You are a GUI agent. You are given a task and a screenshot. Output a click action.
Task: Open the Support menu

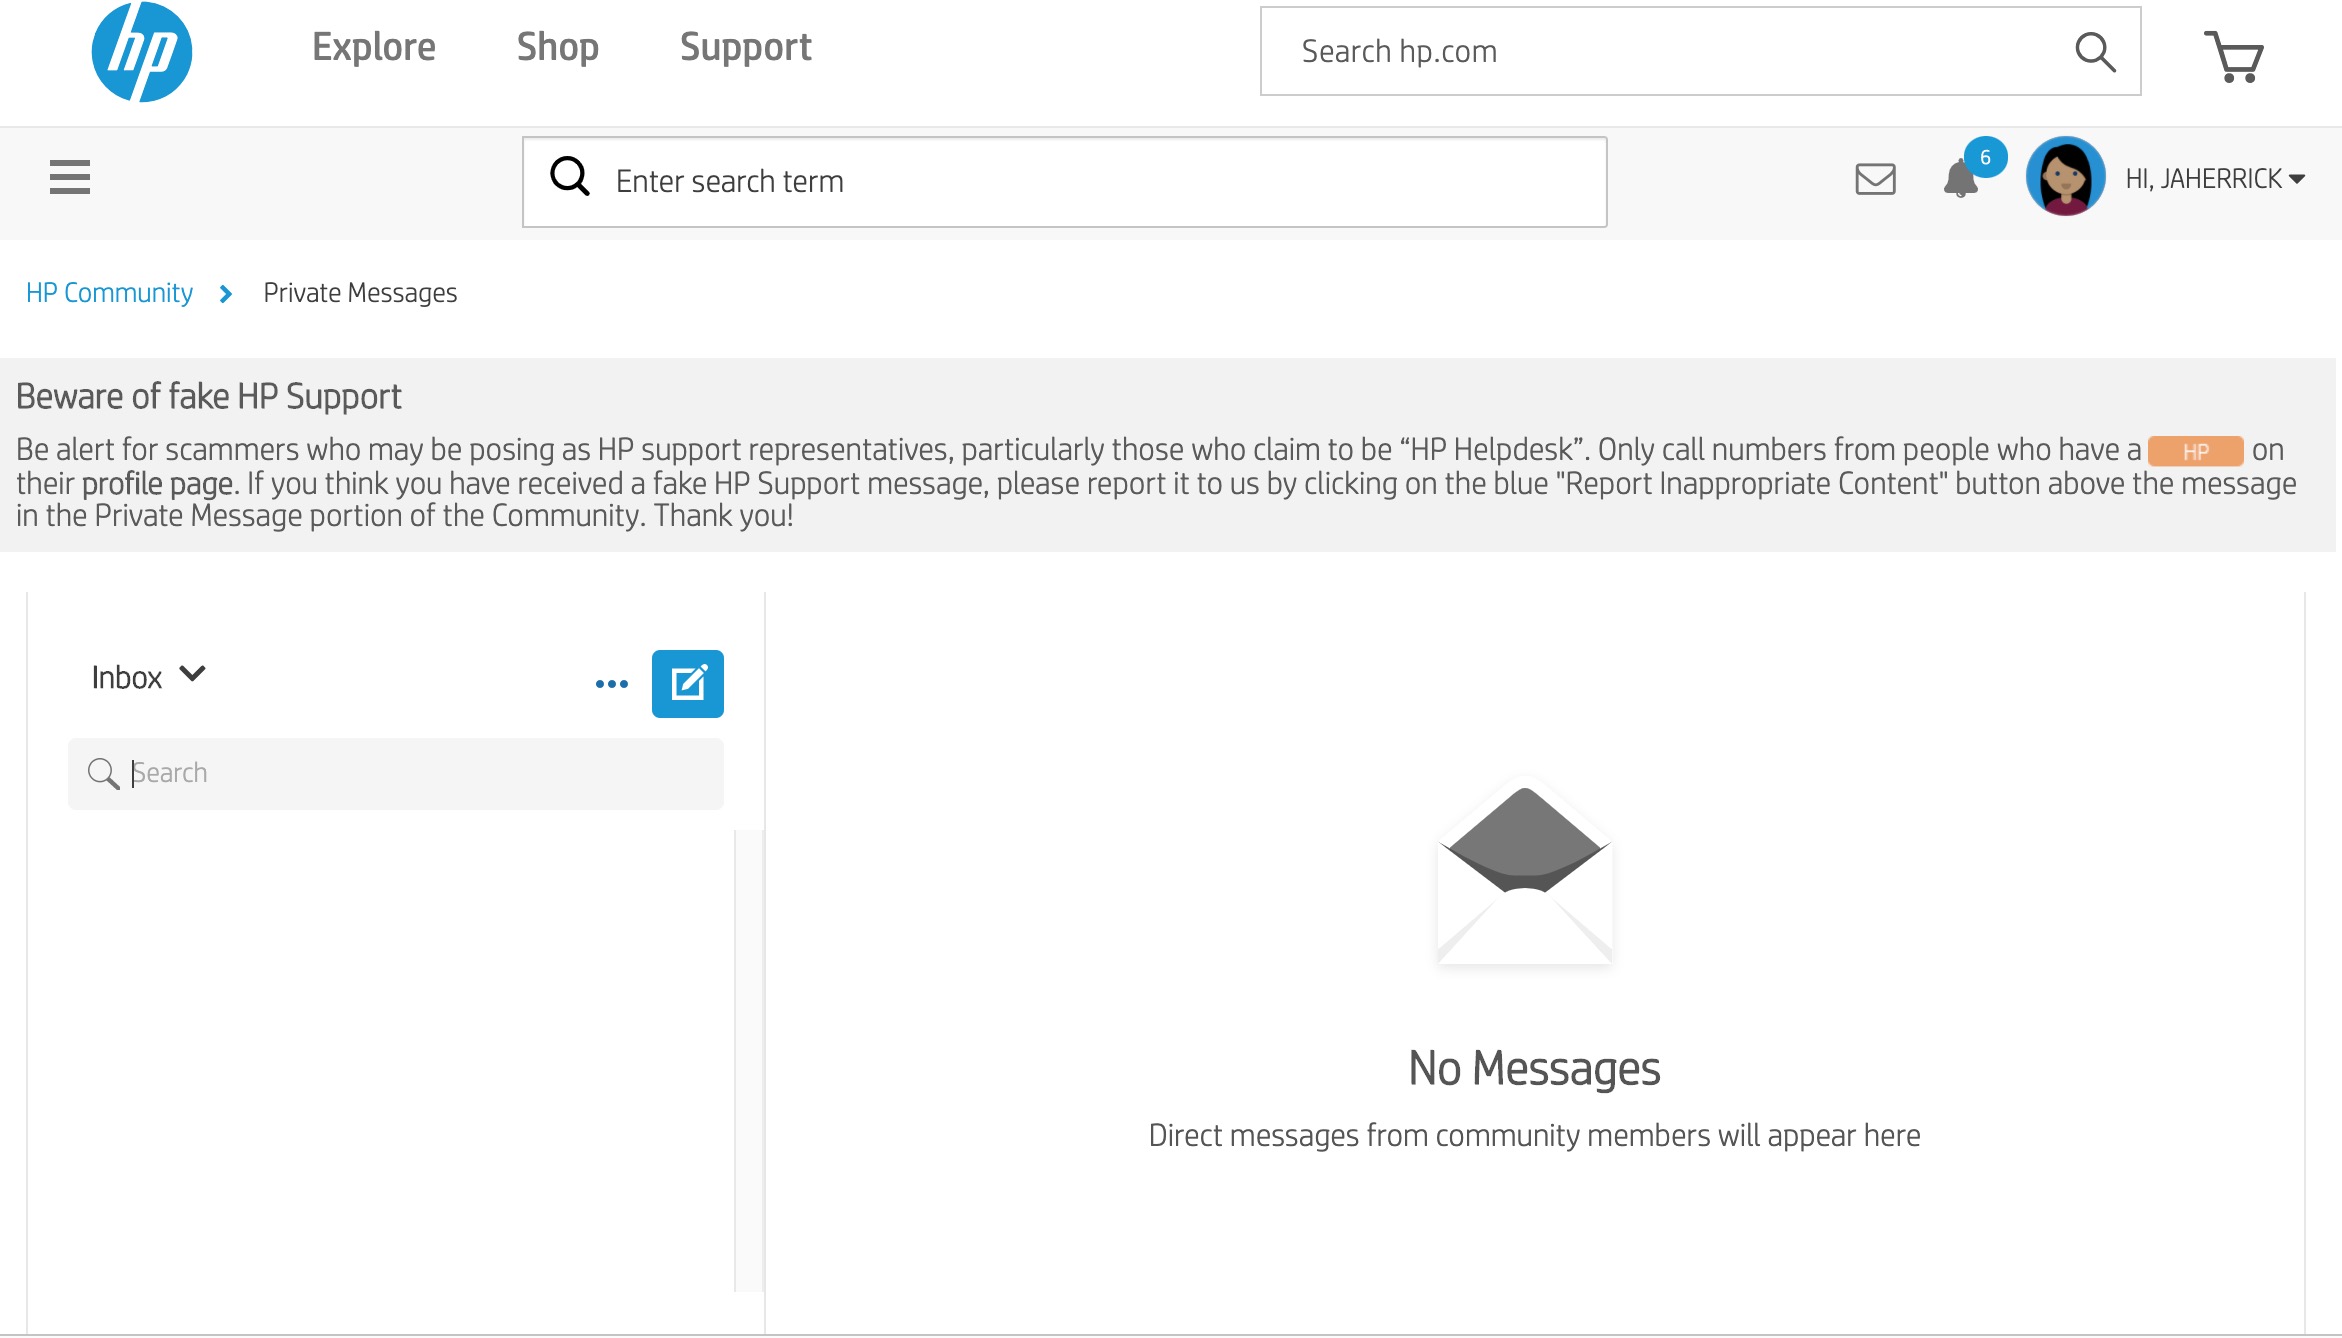tap(745, 48)
